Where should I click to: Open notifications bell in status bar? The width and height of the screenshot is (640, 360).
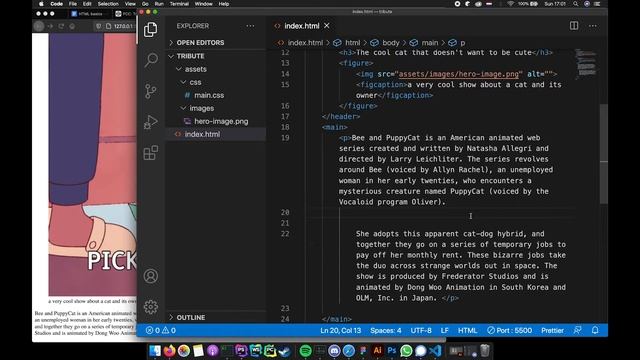pos(595,330)
